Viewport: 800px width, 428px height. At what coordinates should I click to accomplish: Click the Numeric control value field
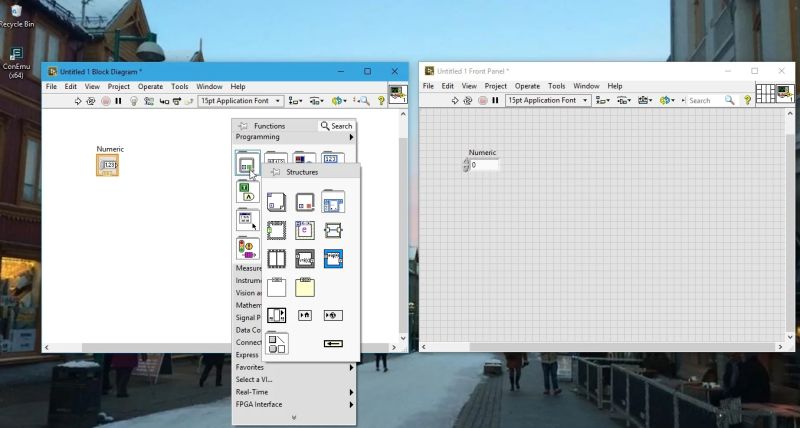(484, 165)
